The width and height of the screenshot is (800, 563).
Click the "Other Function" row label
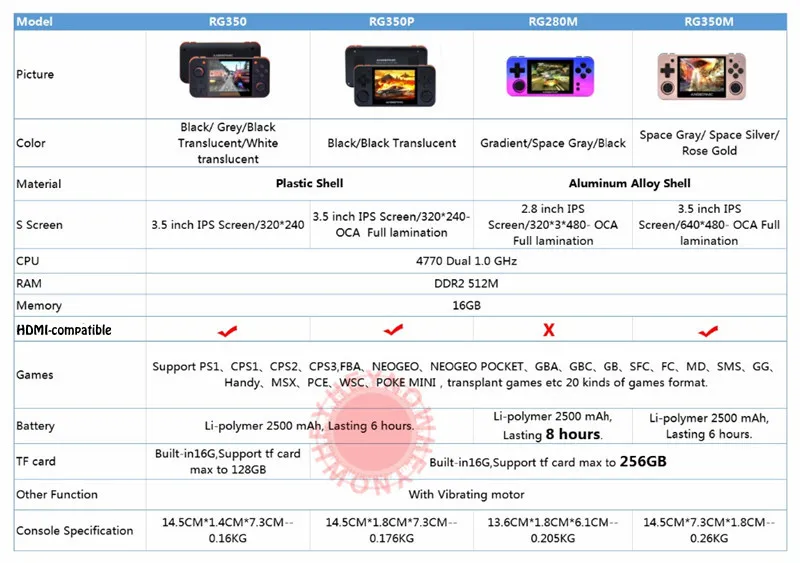point(57,494)
